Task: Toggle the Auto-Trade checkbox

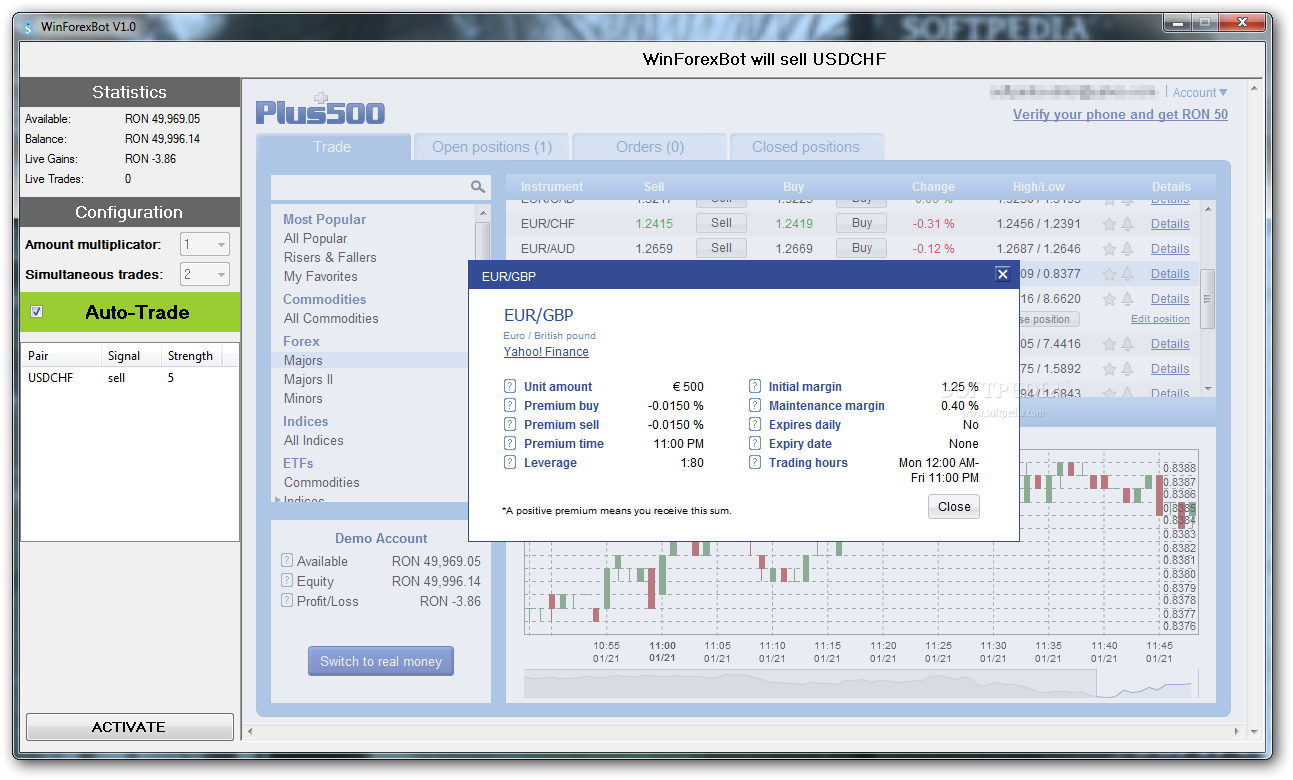Action: point(37,312)
